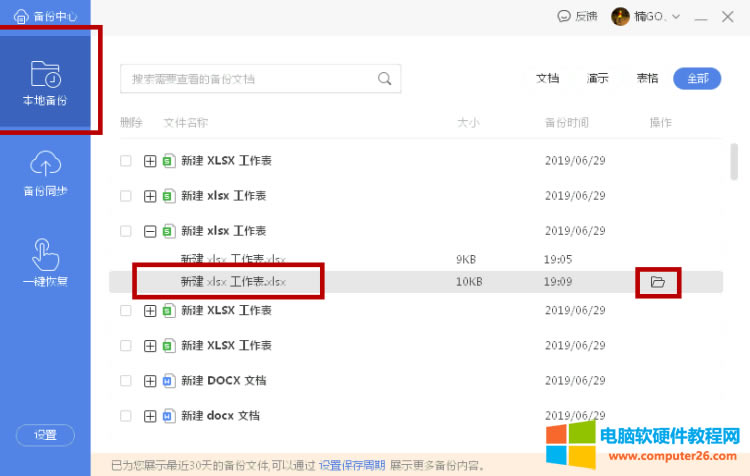The height and width of the screenshot is (476, 750).
Task: Open the 一键恢复 one-click restore section
Action: point(45,262)
